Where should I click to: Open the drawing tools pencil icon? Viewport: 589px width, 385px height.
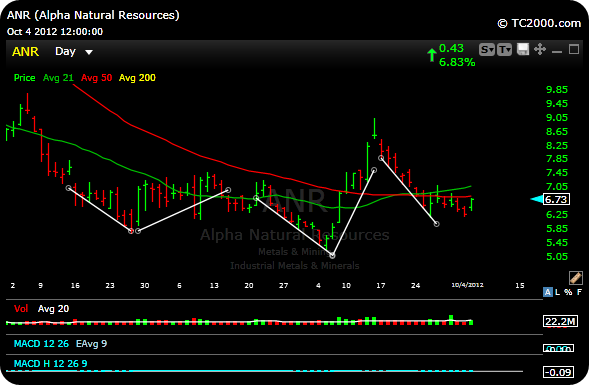575,278
